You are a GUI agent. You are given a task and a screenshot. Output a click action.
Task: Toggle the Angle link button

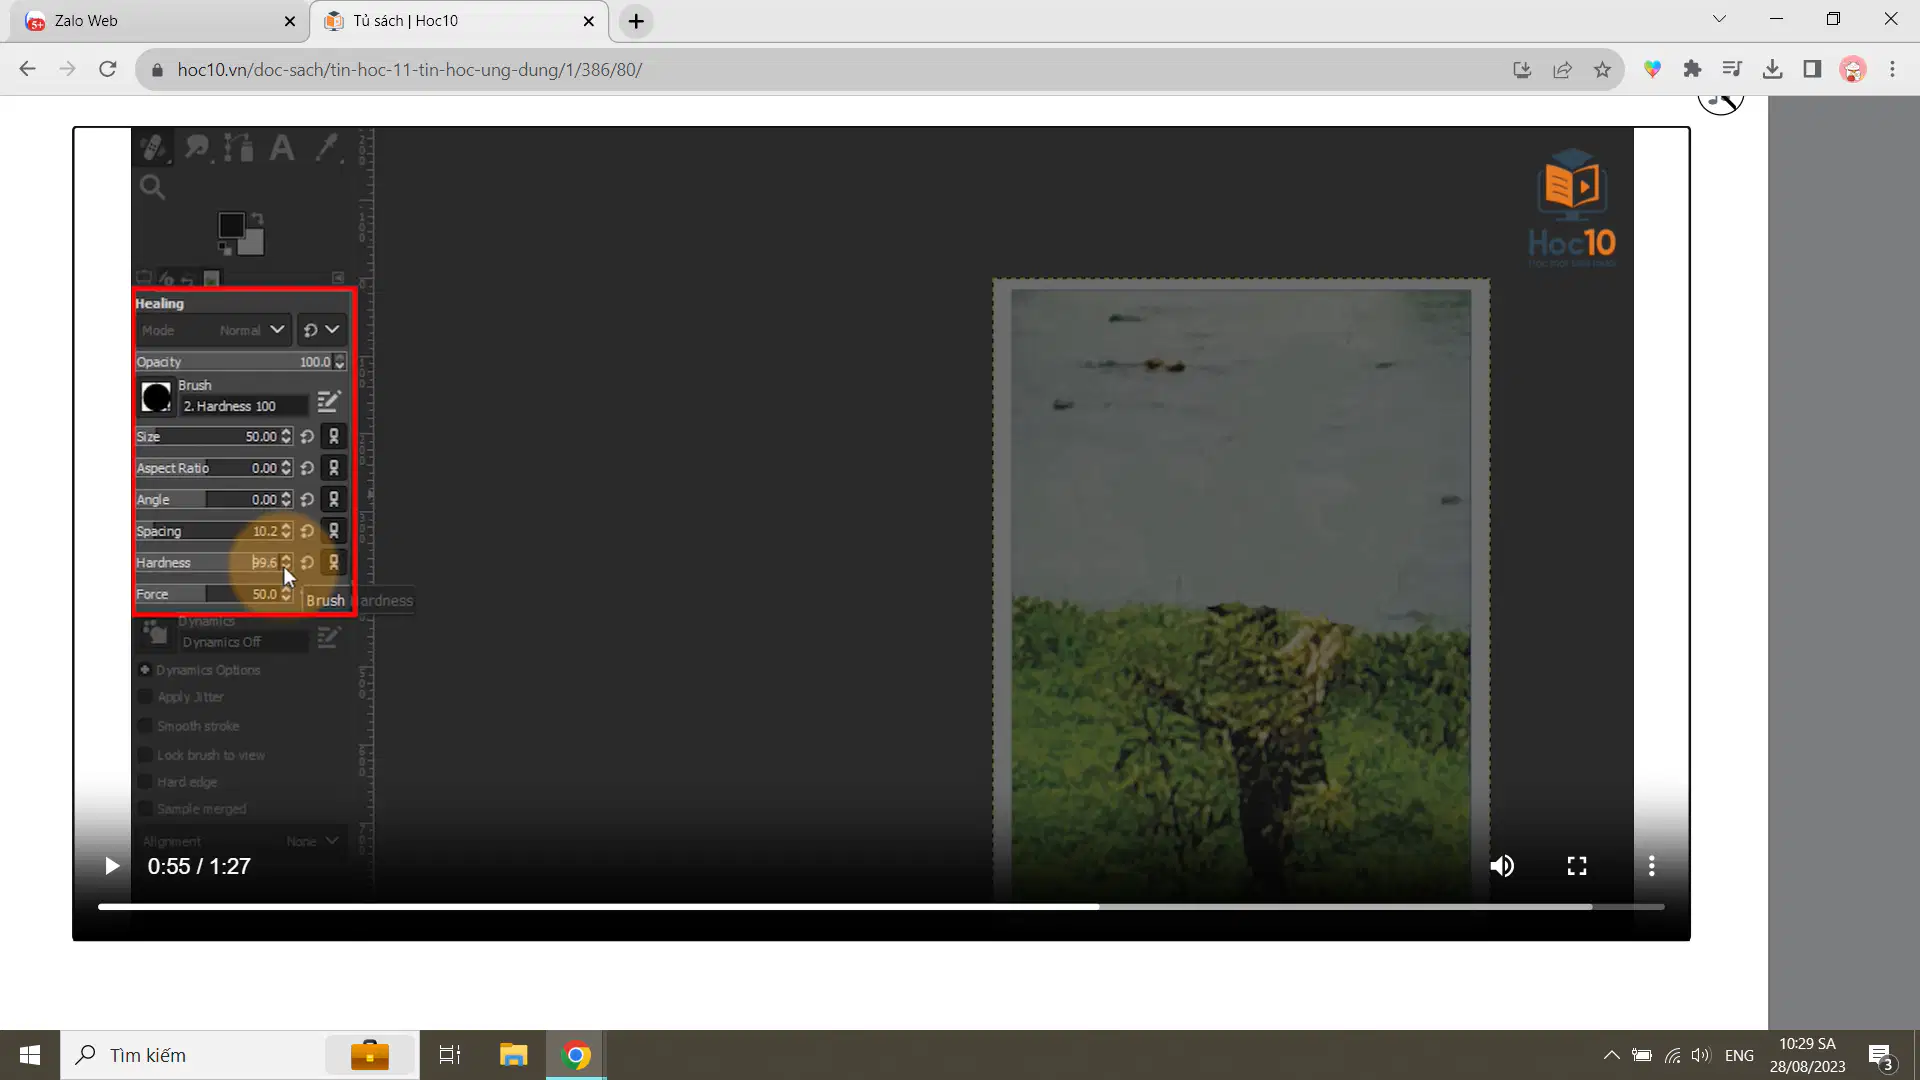(334, 500)
